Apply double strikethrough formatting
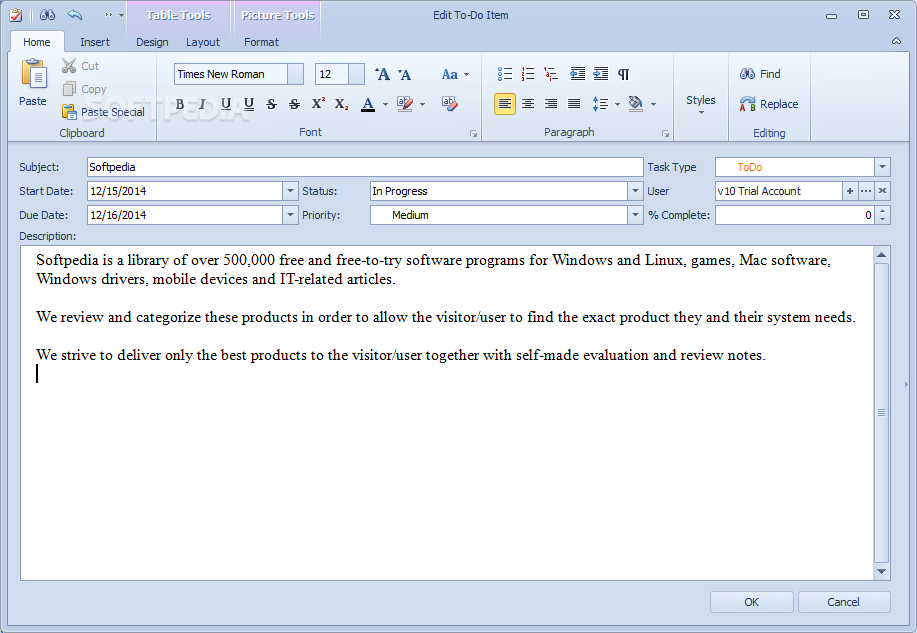Screen dimensions: 917x633 pos(295,104)
